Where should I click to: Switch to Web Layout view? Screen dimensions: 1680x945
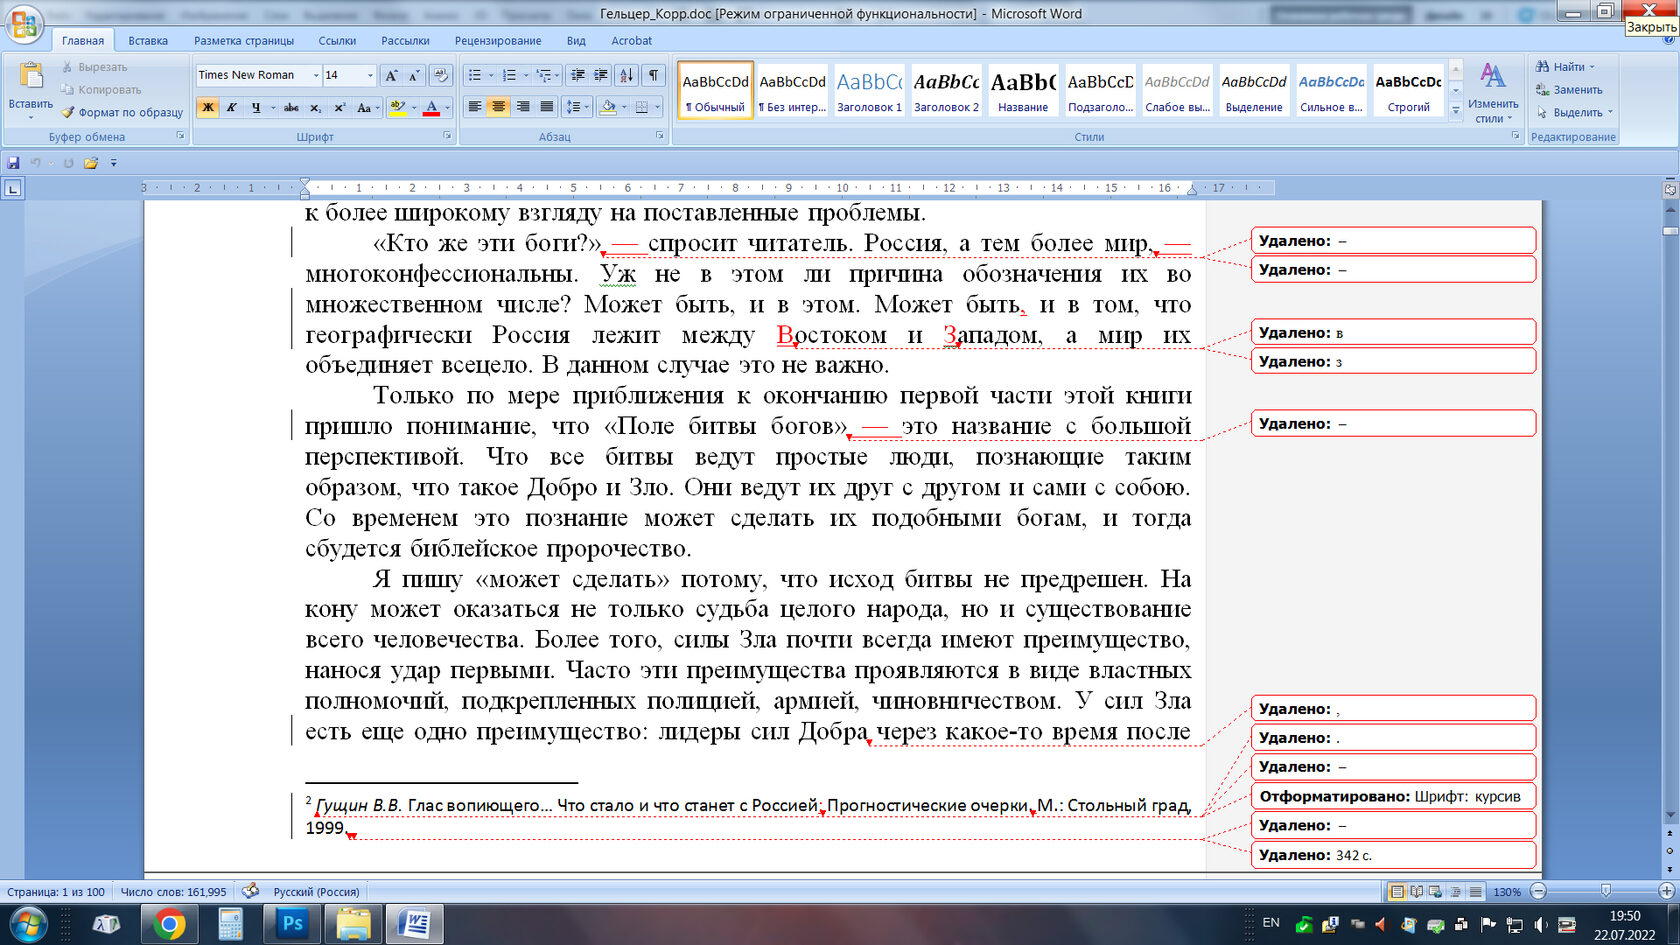point(1435,891)
